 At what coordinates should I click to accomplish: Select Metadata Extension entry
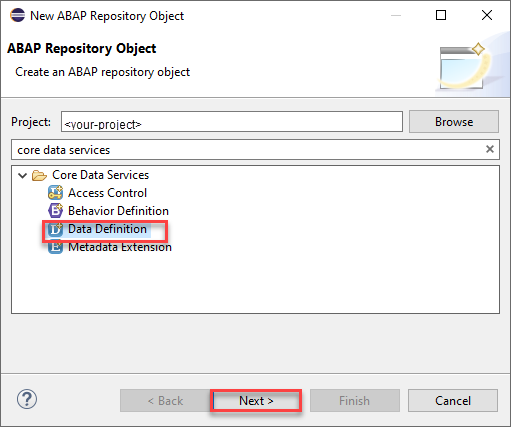coord(120,247)
